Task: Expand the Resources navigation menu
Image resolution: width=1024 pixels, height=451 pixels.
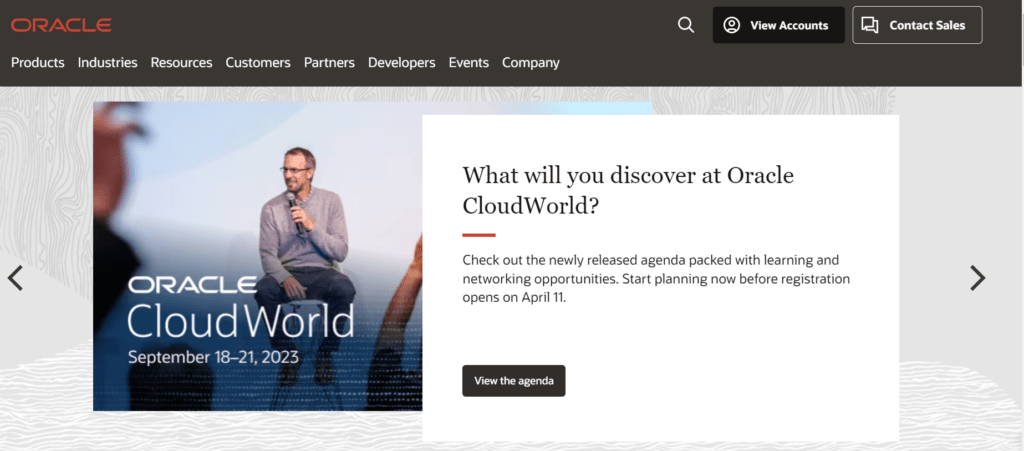Action: coord(181,62)
